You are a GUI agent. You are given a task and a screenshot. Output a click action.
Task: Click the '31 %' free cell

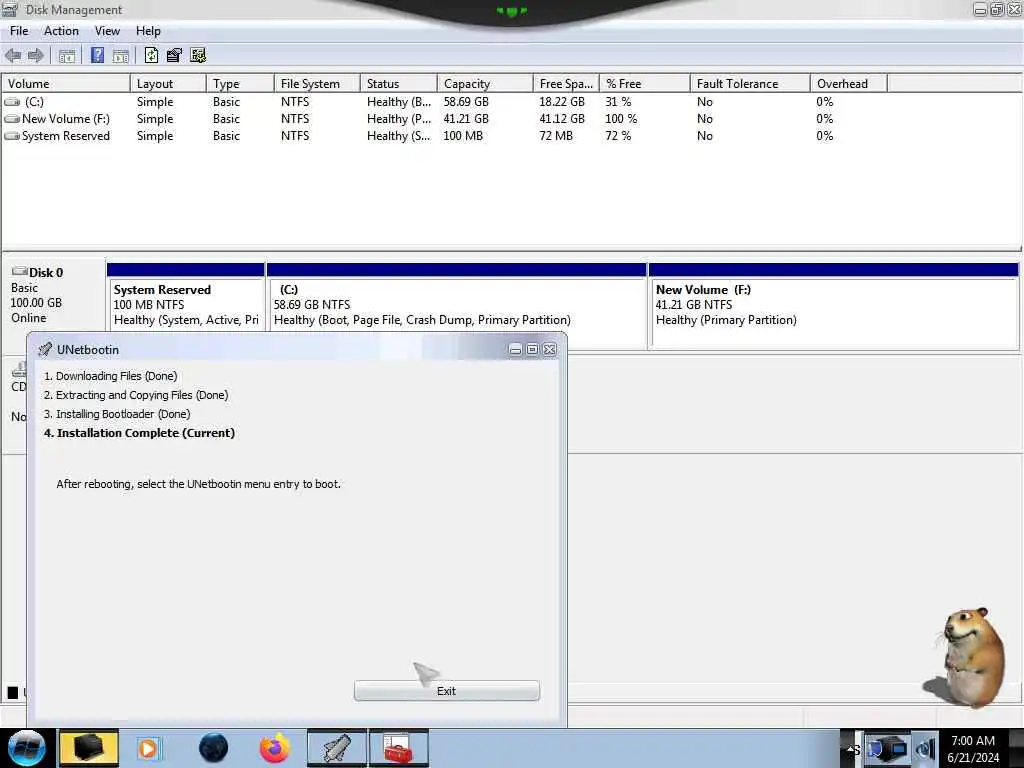tap(618, 102)
